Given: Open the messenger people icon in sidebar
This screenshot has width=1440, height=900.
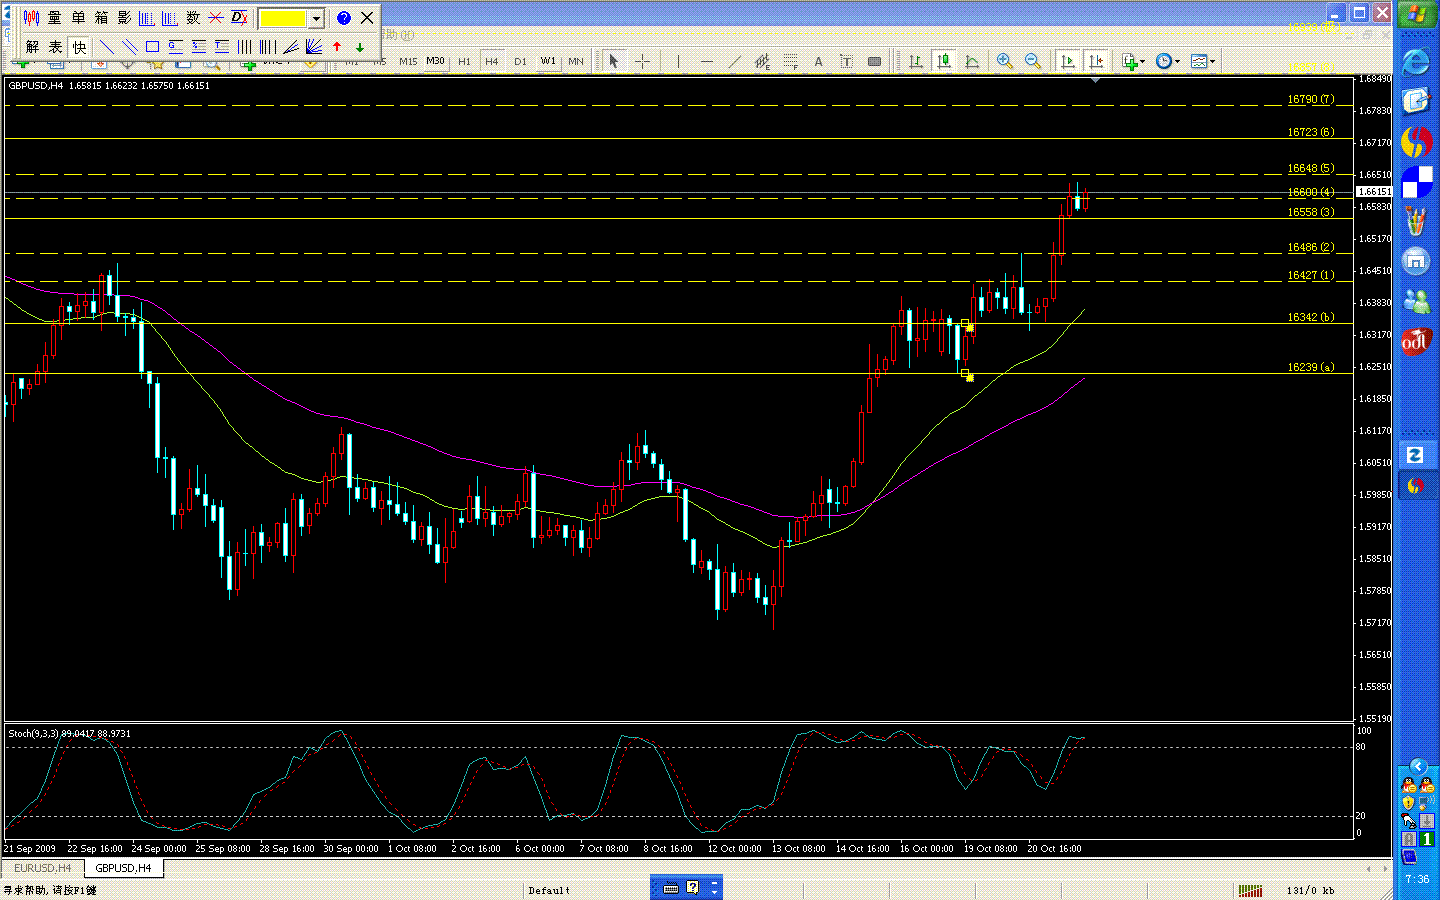Looking at the screenshot, I should [1416, 300].
